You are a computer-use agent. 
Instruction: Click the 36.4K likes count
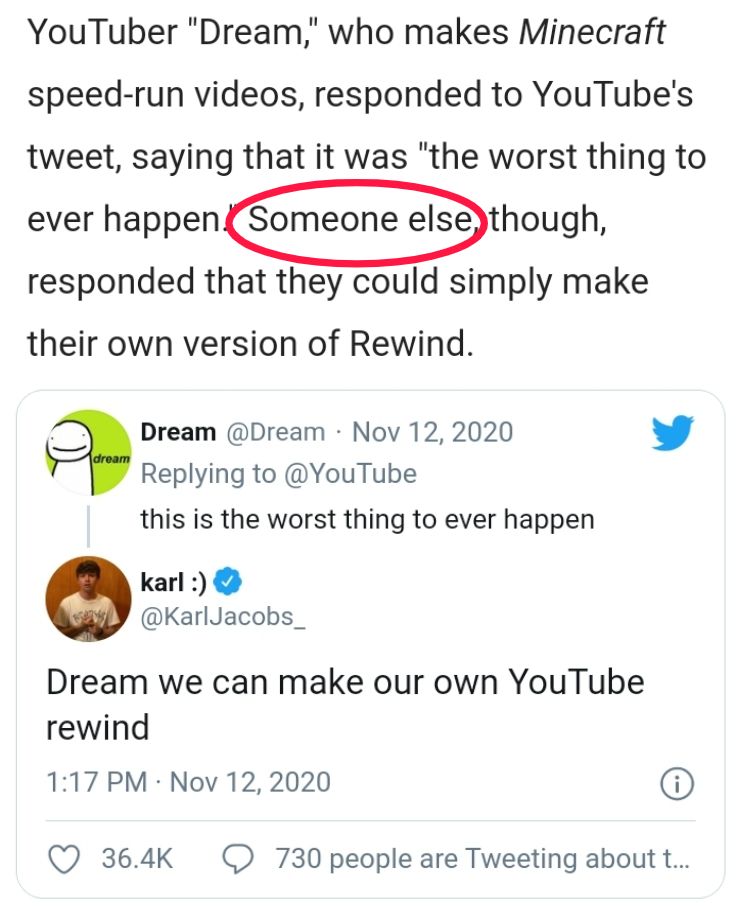point(138,858)
